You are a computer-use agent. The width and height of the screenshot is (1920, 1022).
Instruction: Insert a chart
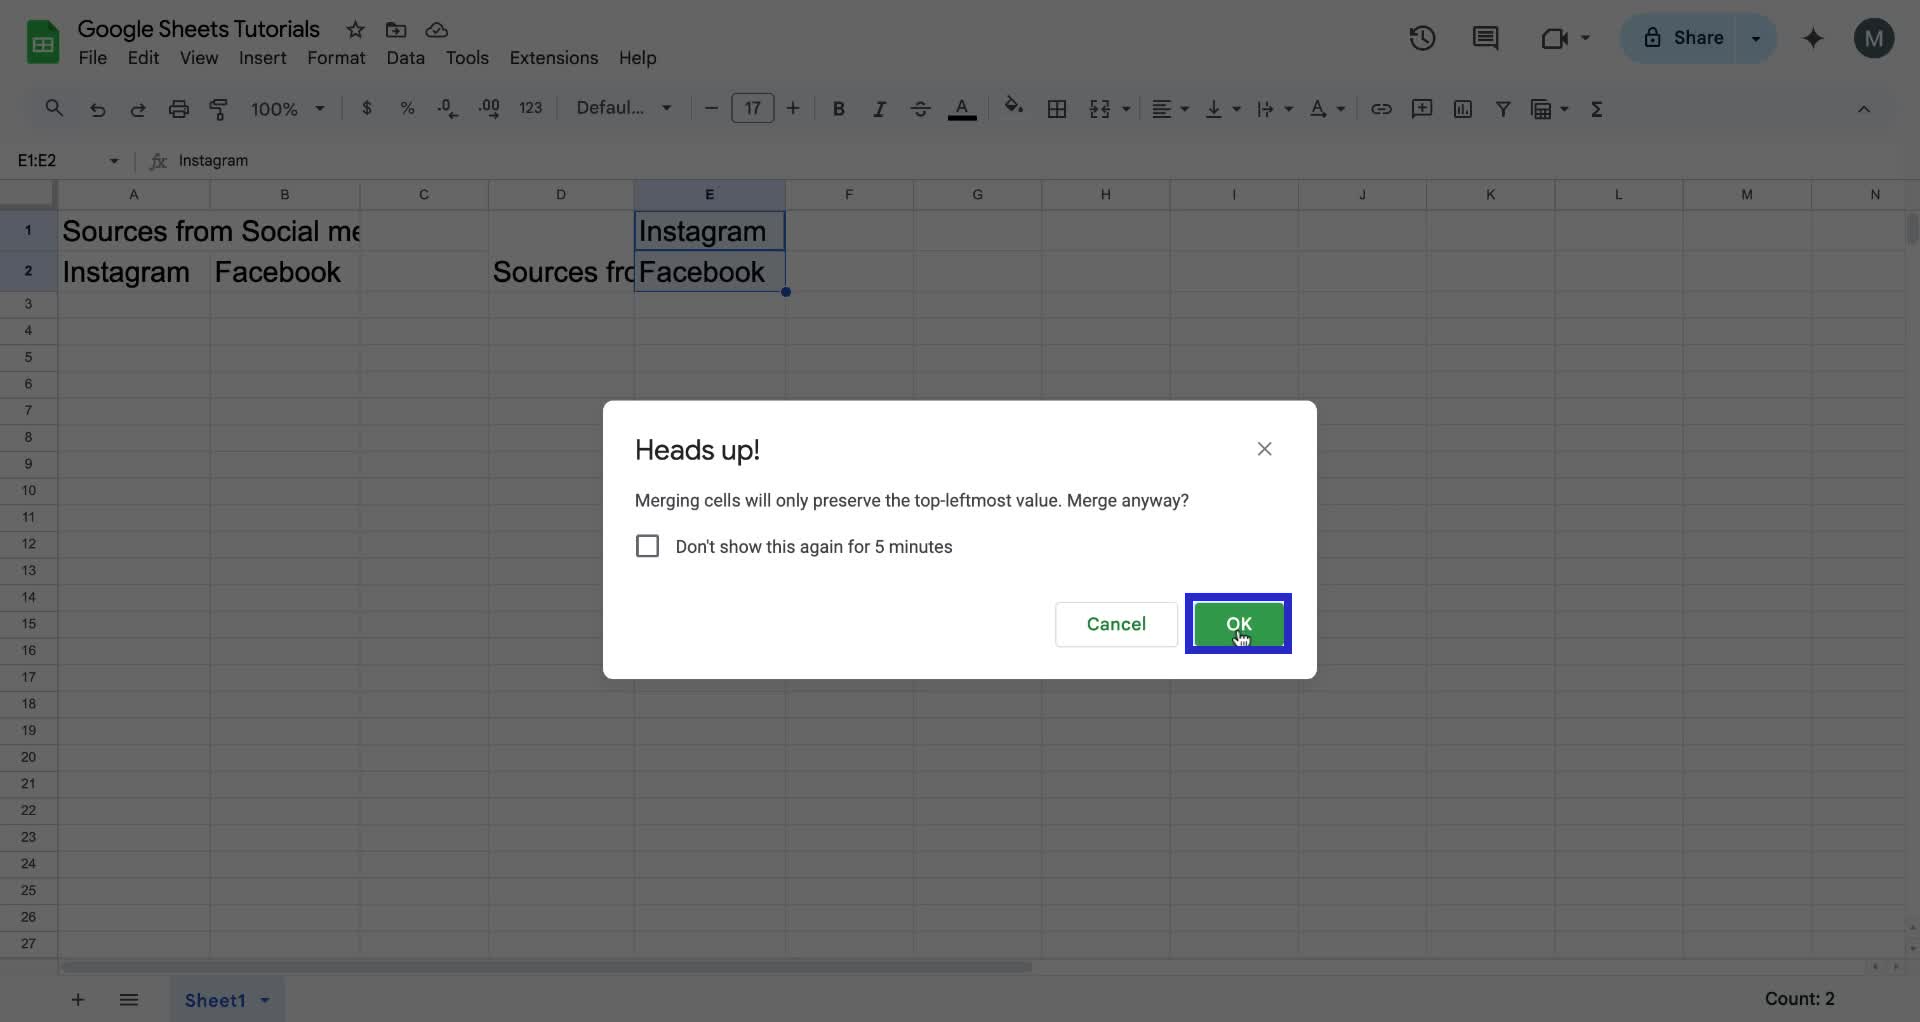[1463, 108]
